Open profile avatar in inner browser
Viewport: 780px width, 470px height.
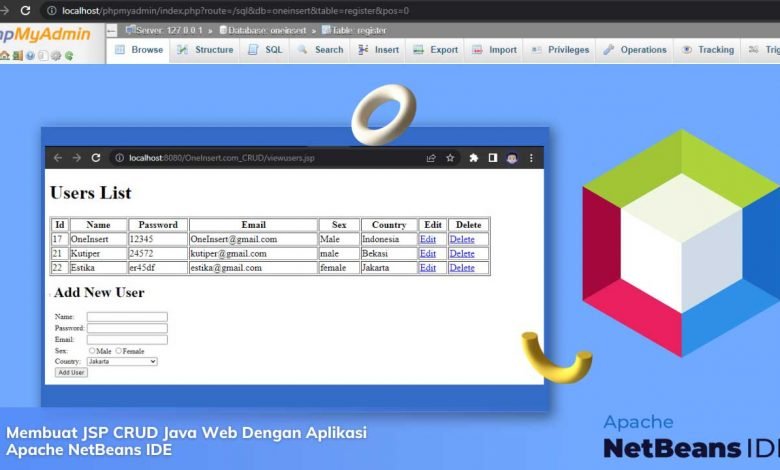coord(512,158)
